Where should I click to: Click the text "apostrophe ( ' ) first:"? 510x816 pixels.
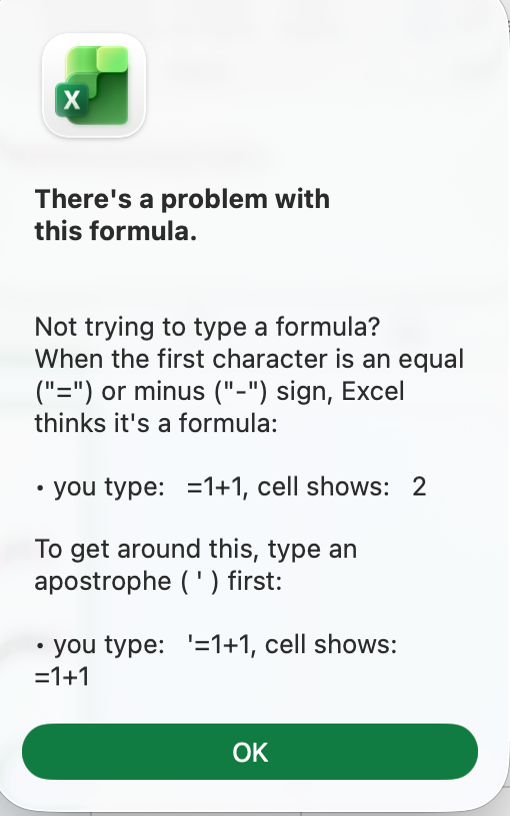tap(158, 581)
